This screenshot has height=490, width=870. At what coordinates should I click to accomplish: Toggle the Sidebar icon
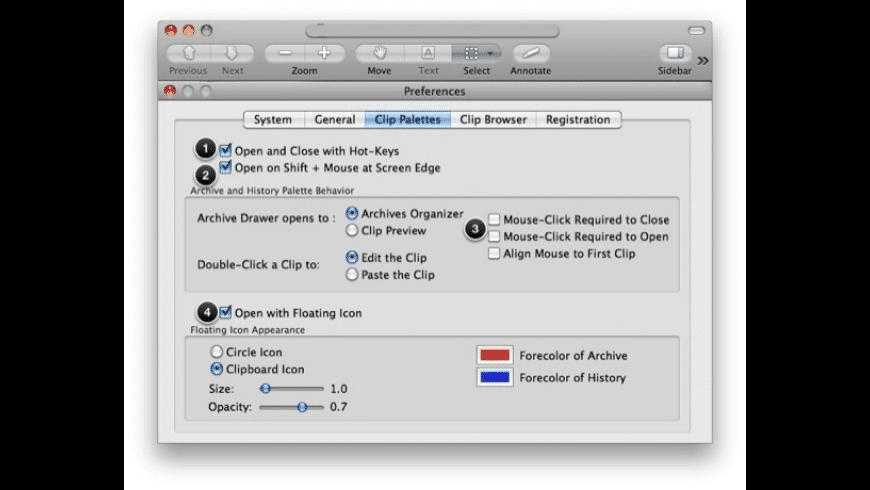(676, 53)
